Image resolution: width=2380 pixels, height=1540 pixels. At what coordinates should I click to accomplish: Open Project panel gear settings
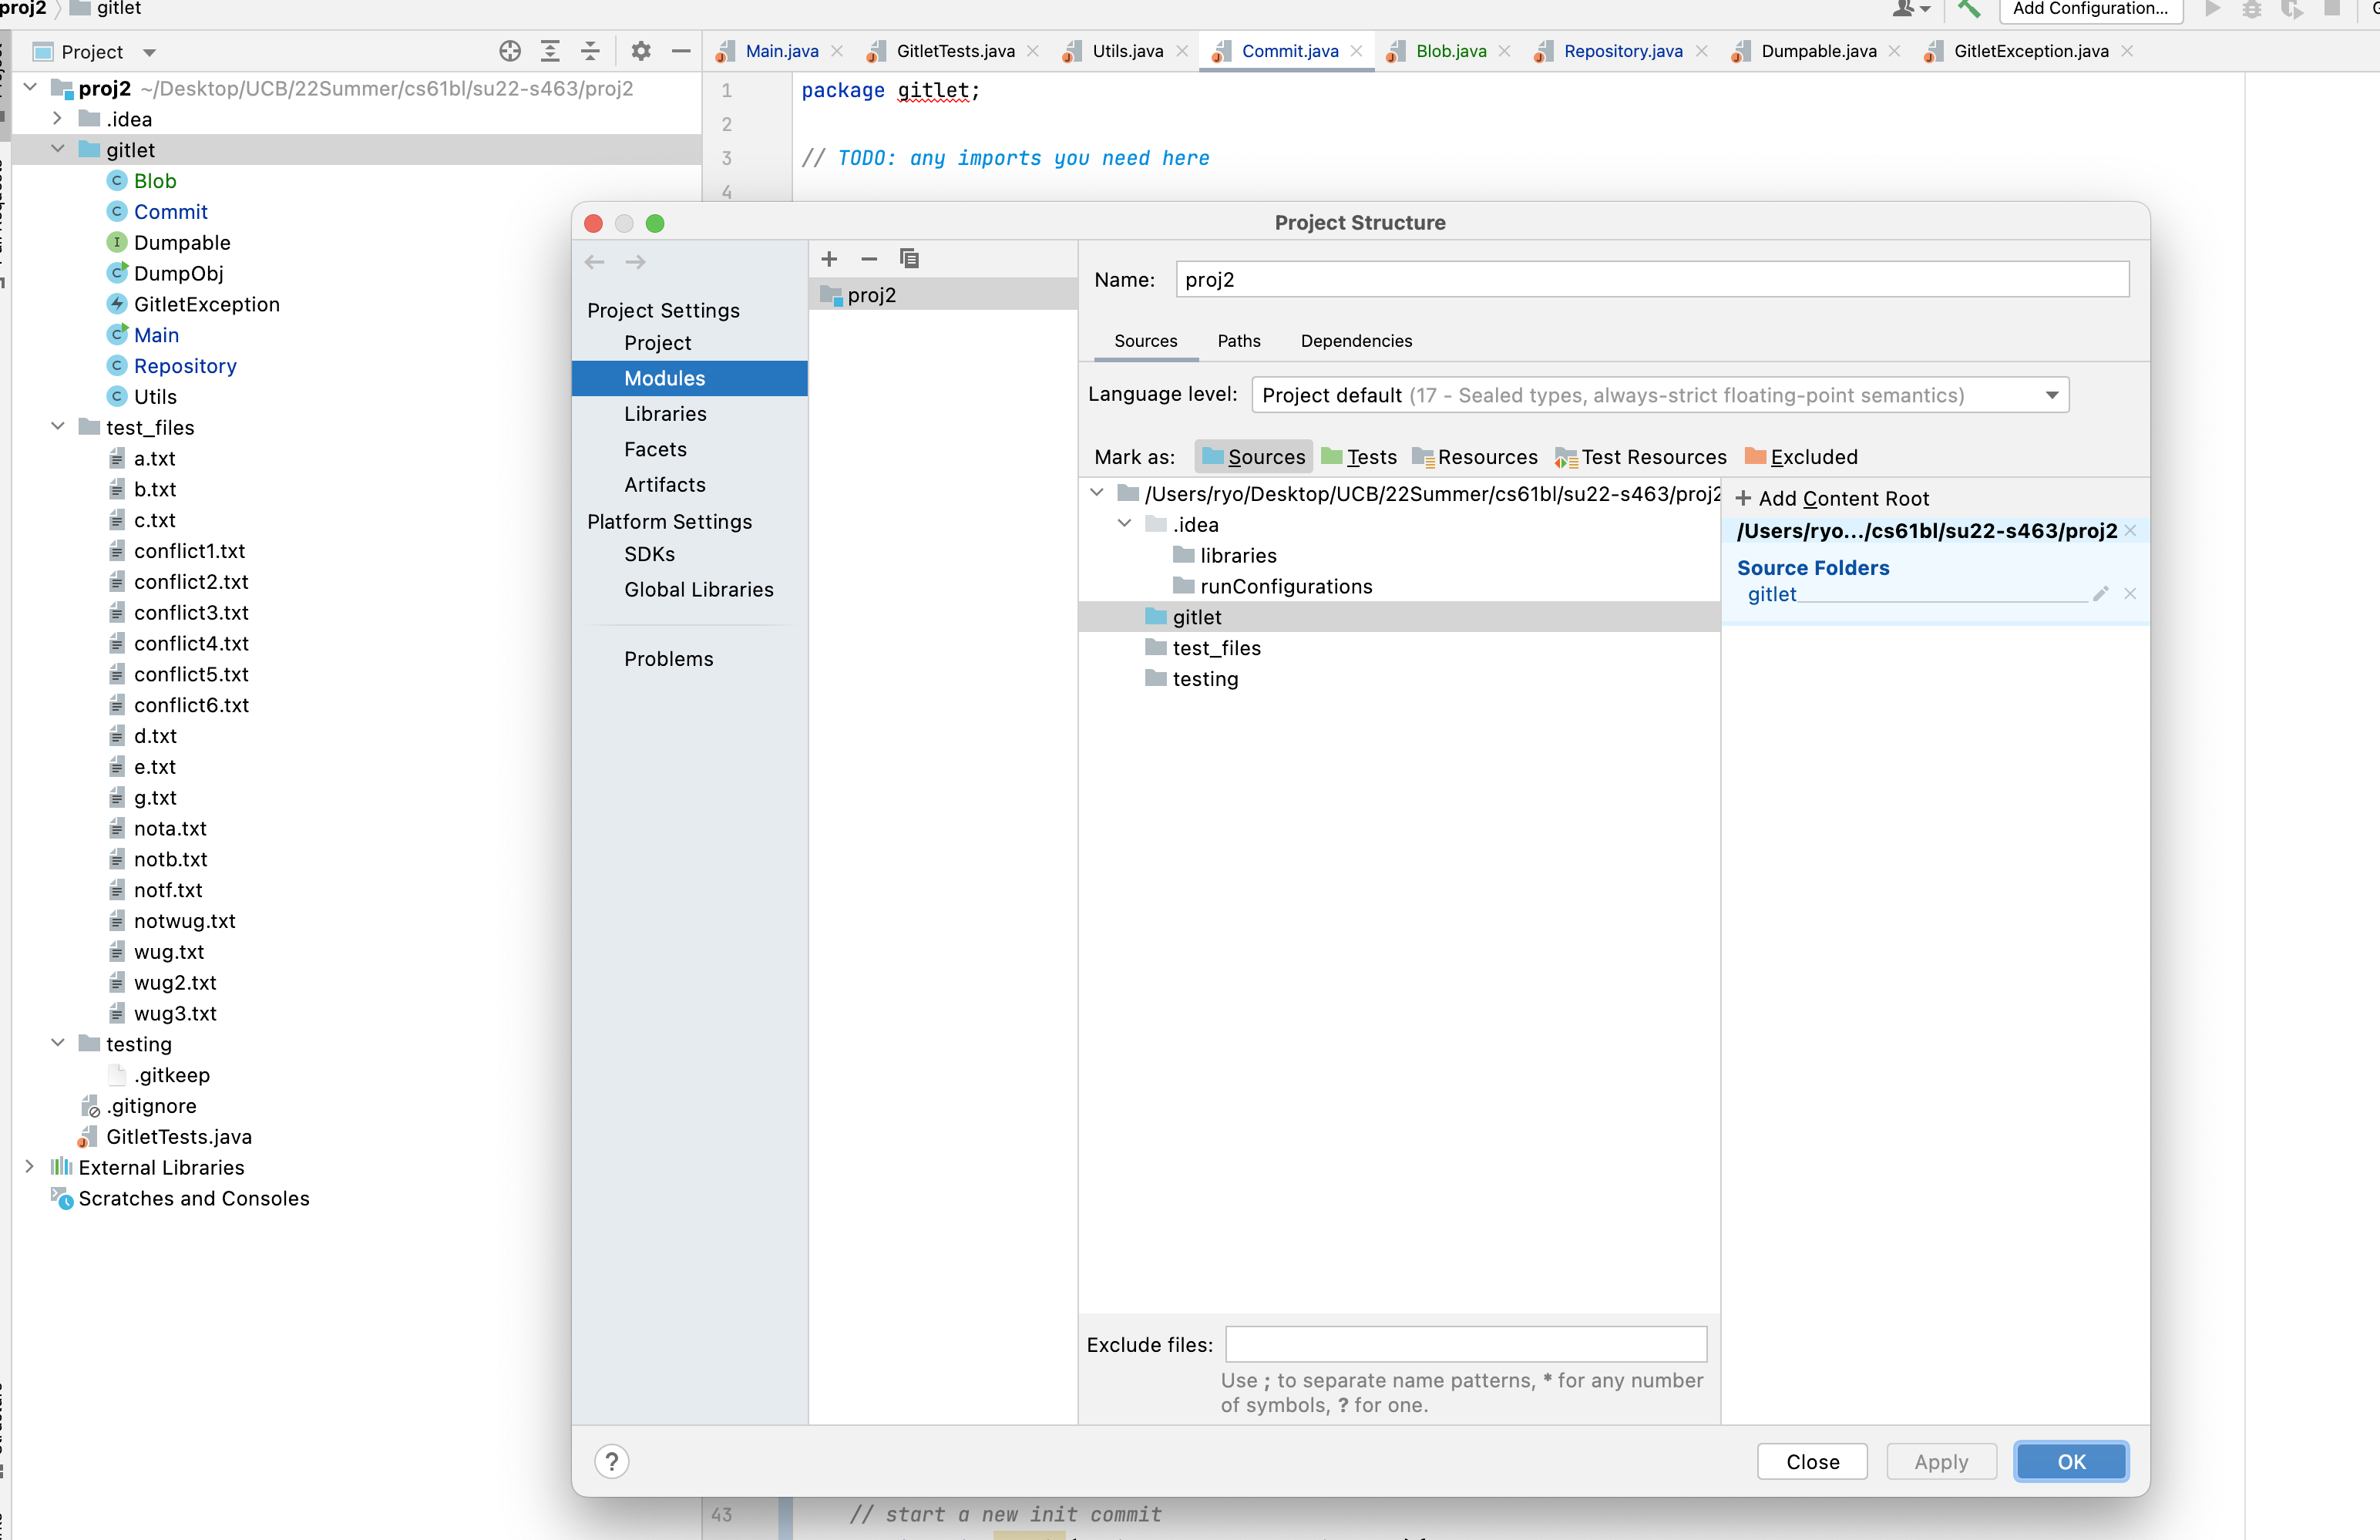coord(641,51)
